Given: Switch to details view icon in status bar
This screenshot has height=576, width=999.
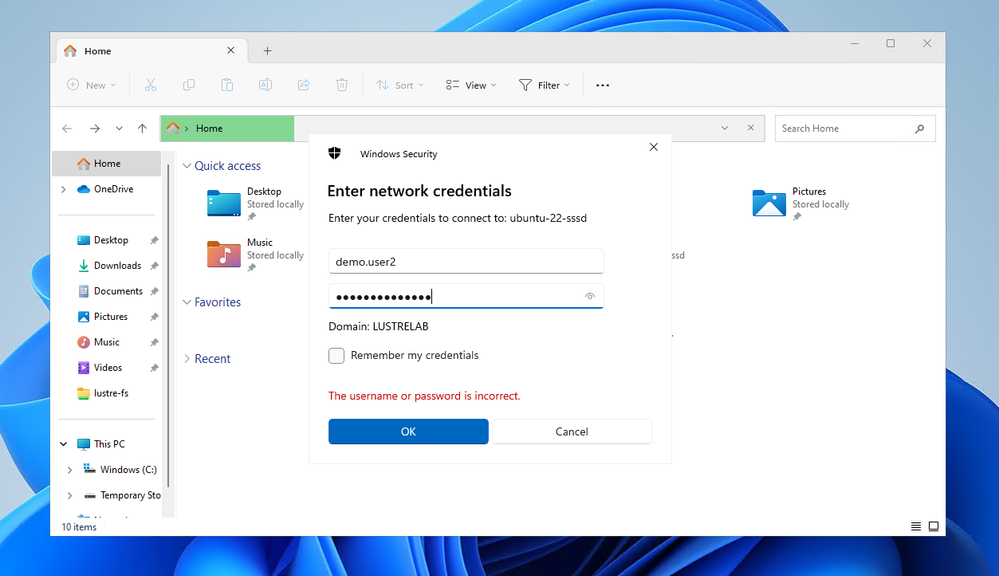Looking at the screenshot, I should pos(916,526).
